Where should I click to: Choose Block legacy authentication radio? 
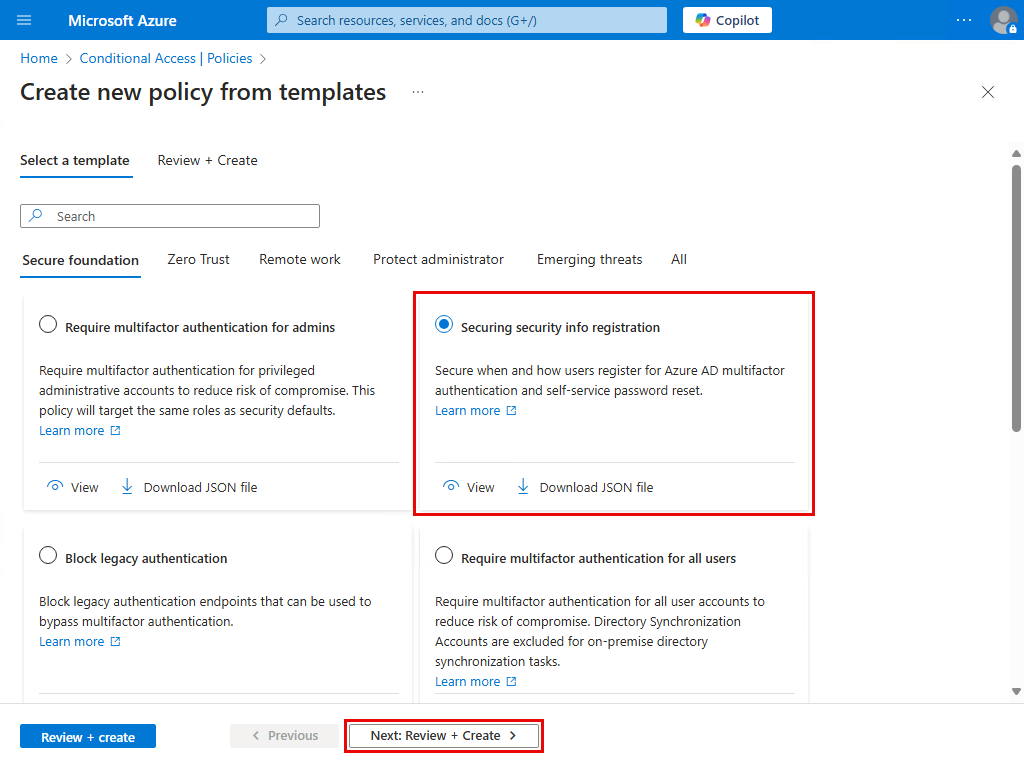click(48, 555)
